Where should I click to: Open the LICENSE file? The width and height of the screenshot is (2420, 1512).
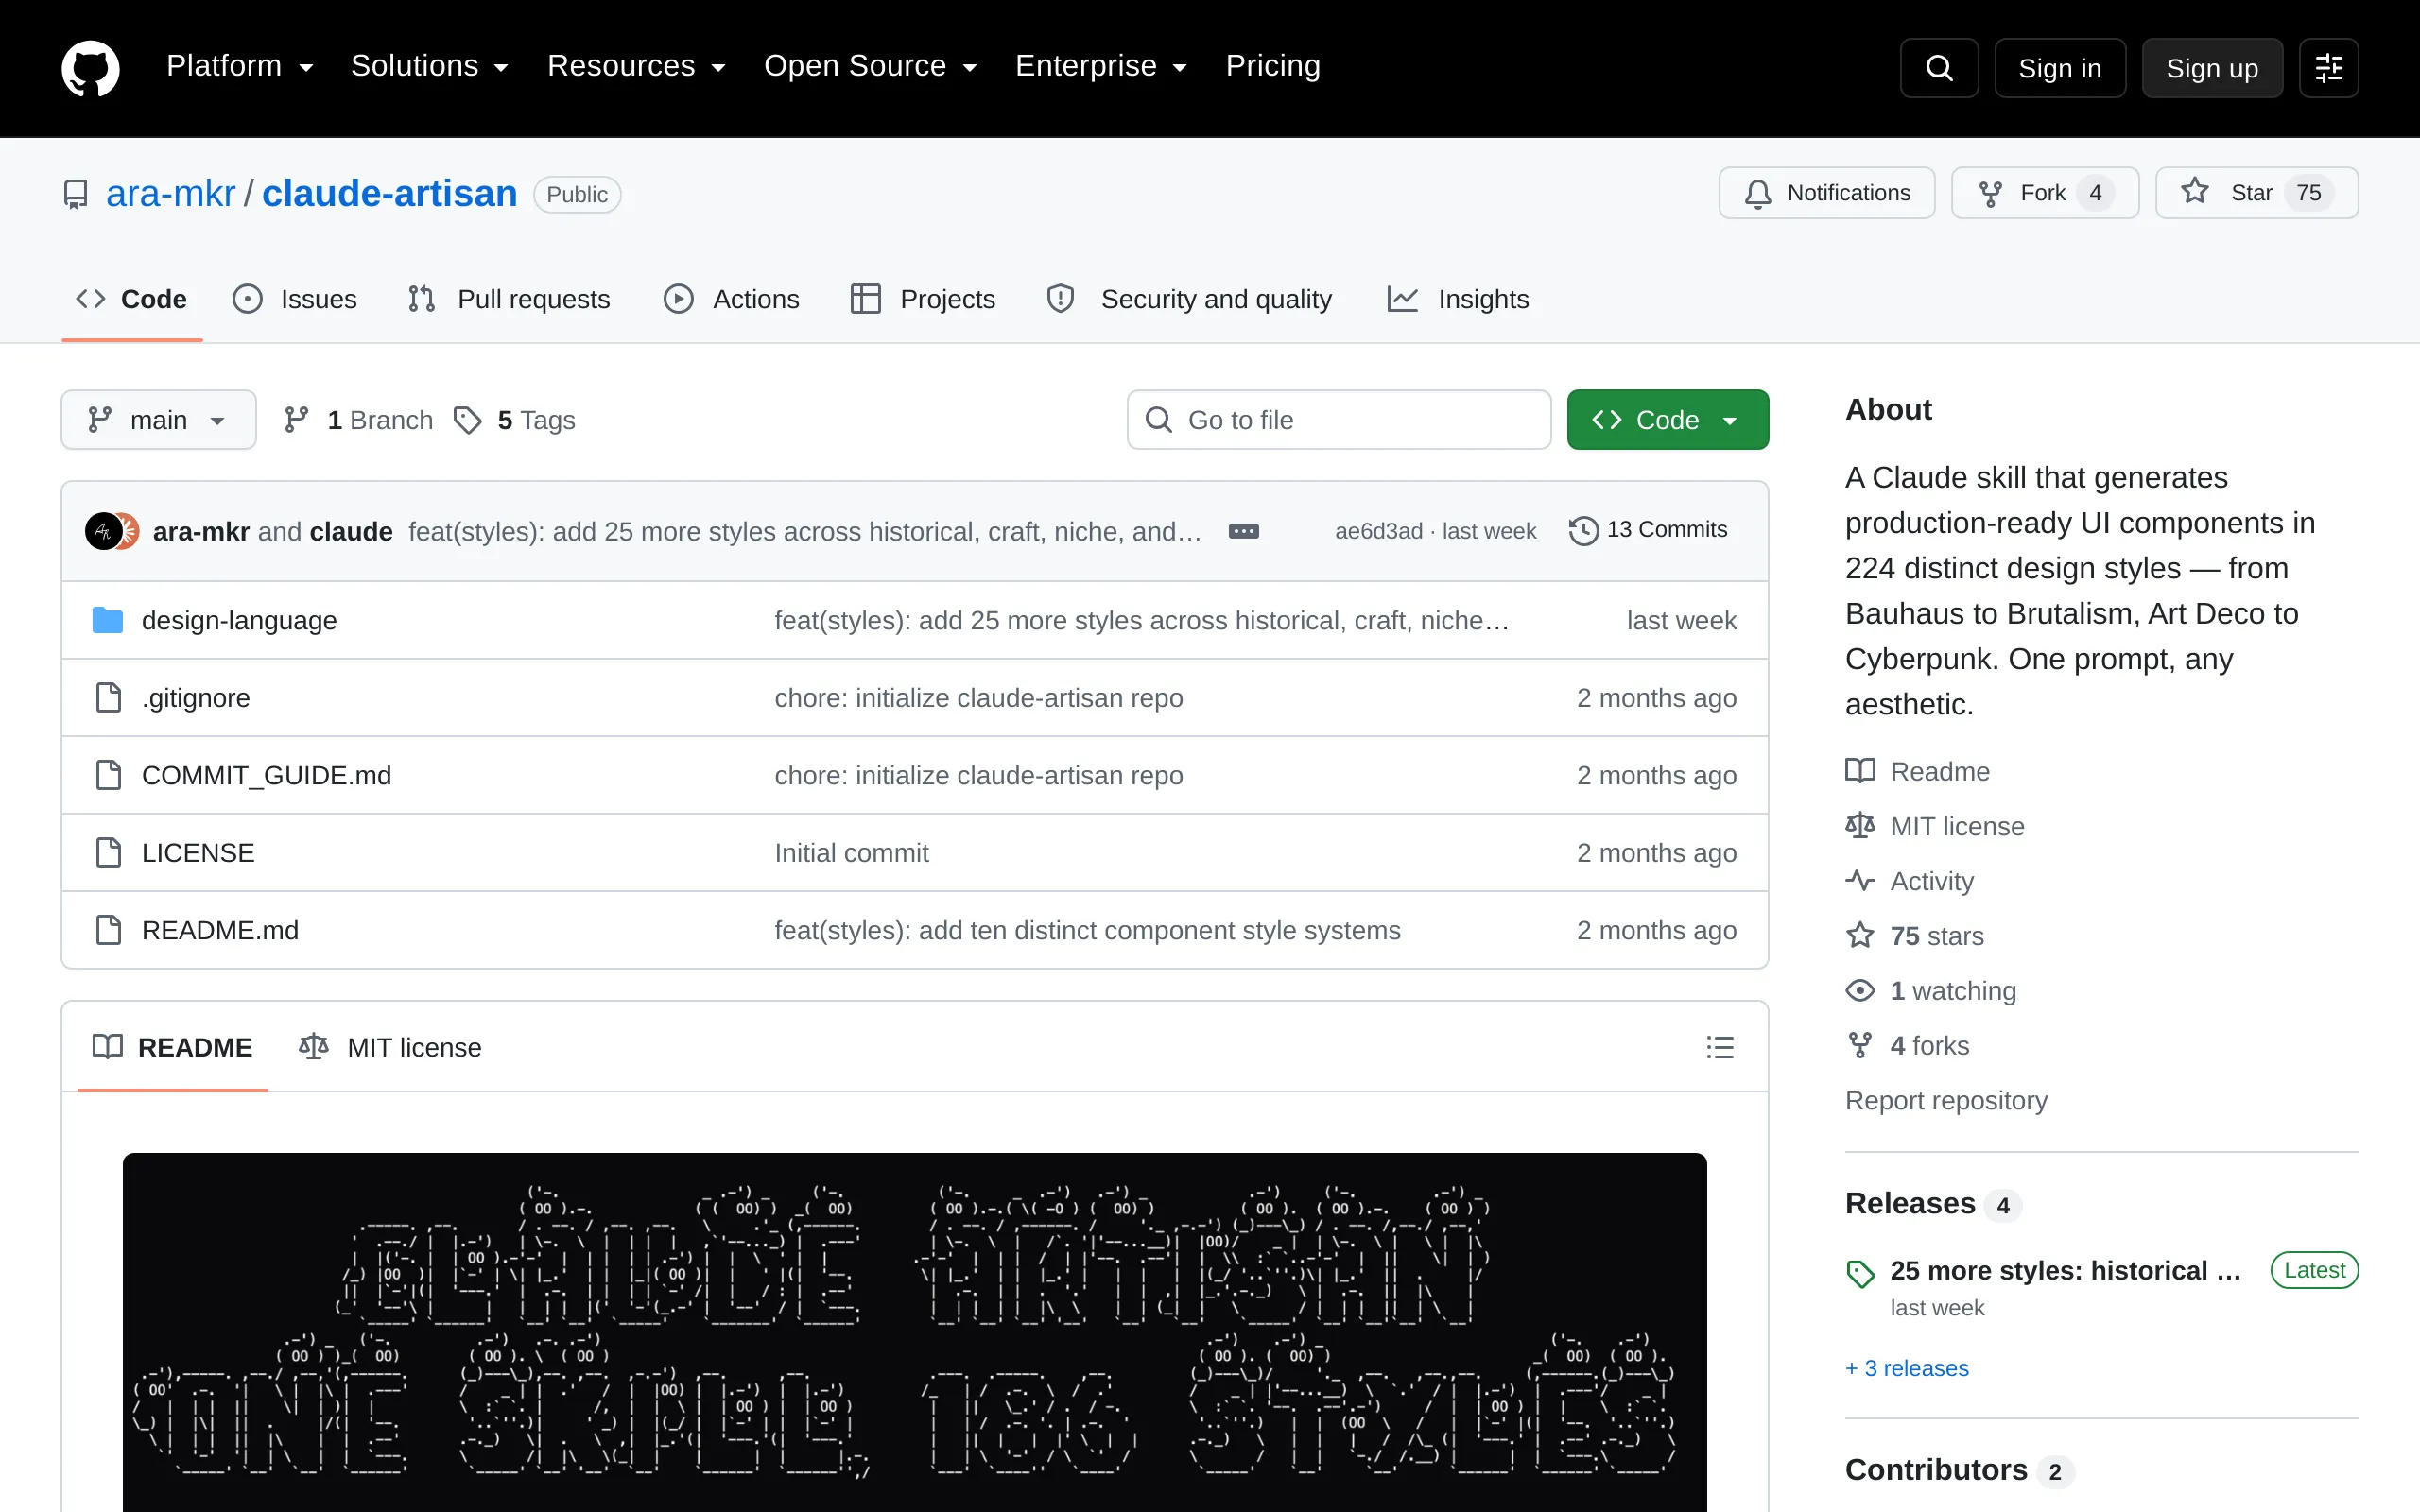198,853
